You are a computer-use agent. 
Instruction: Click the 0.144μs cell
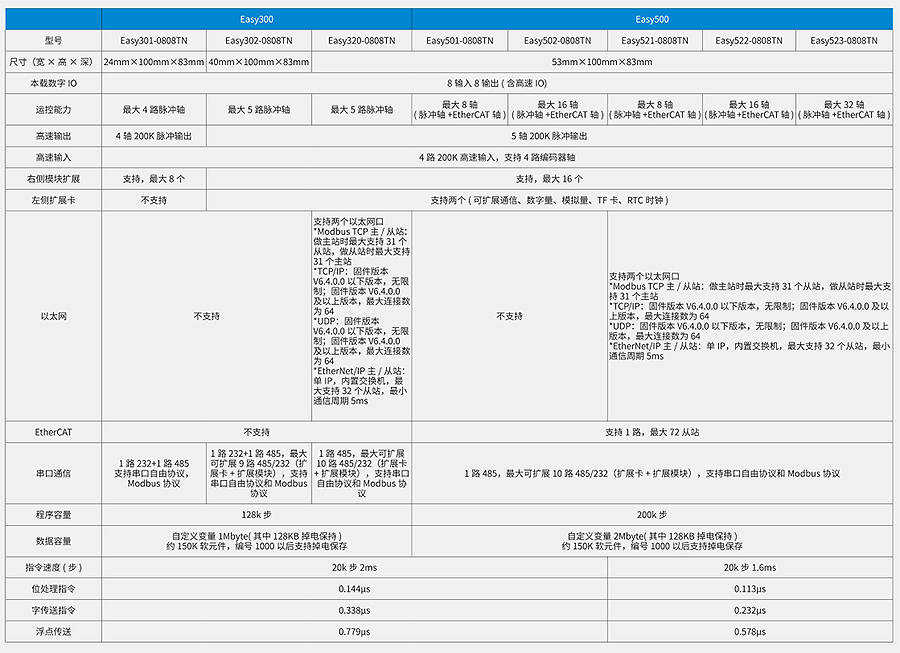[354, 589]
